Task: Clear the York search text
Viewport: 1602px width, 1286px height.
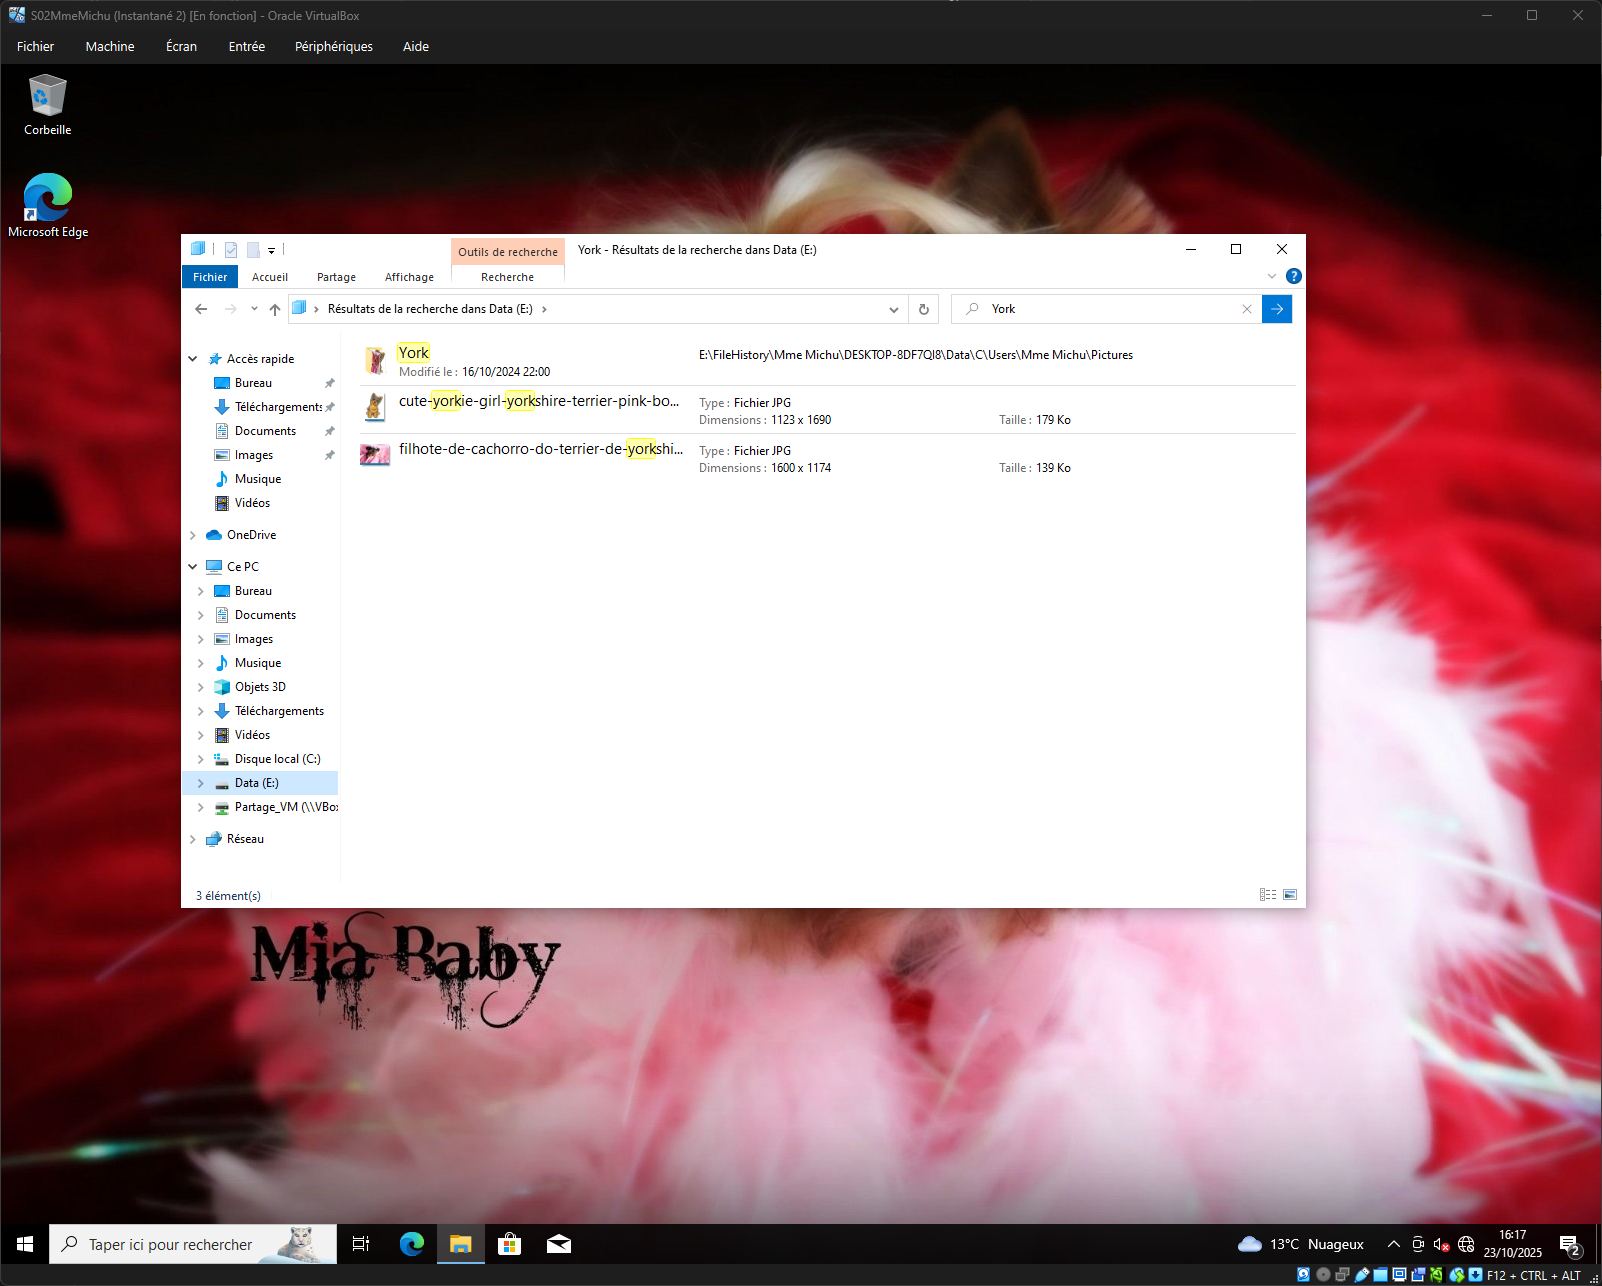Action: coord(1246,309)
